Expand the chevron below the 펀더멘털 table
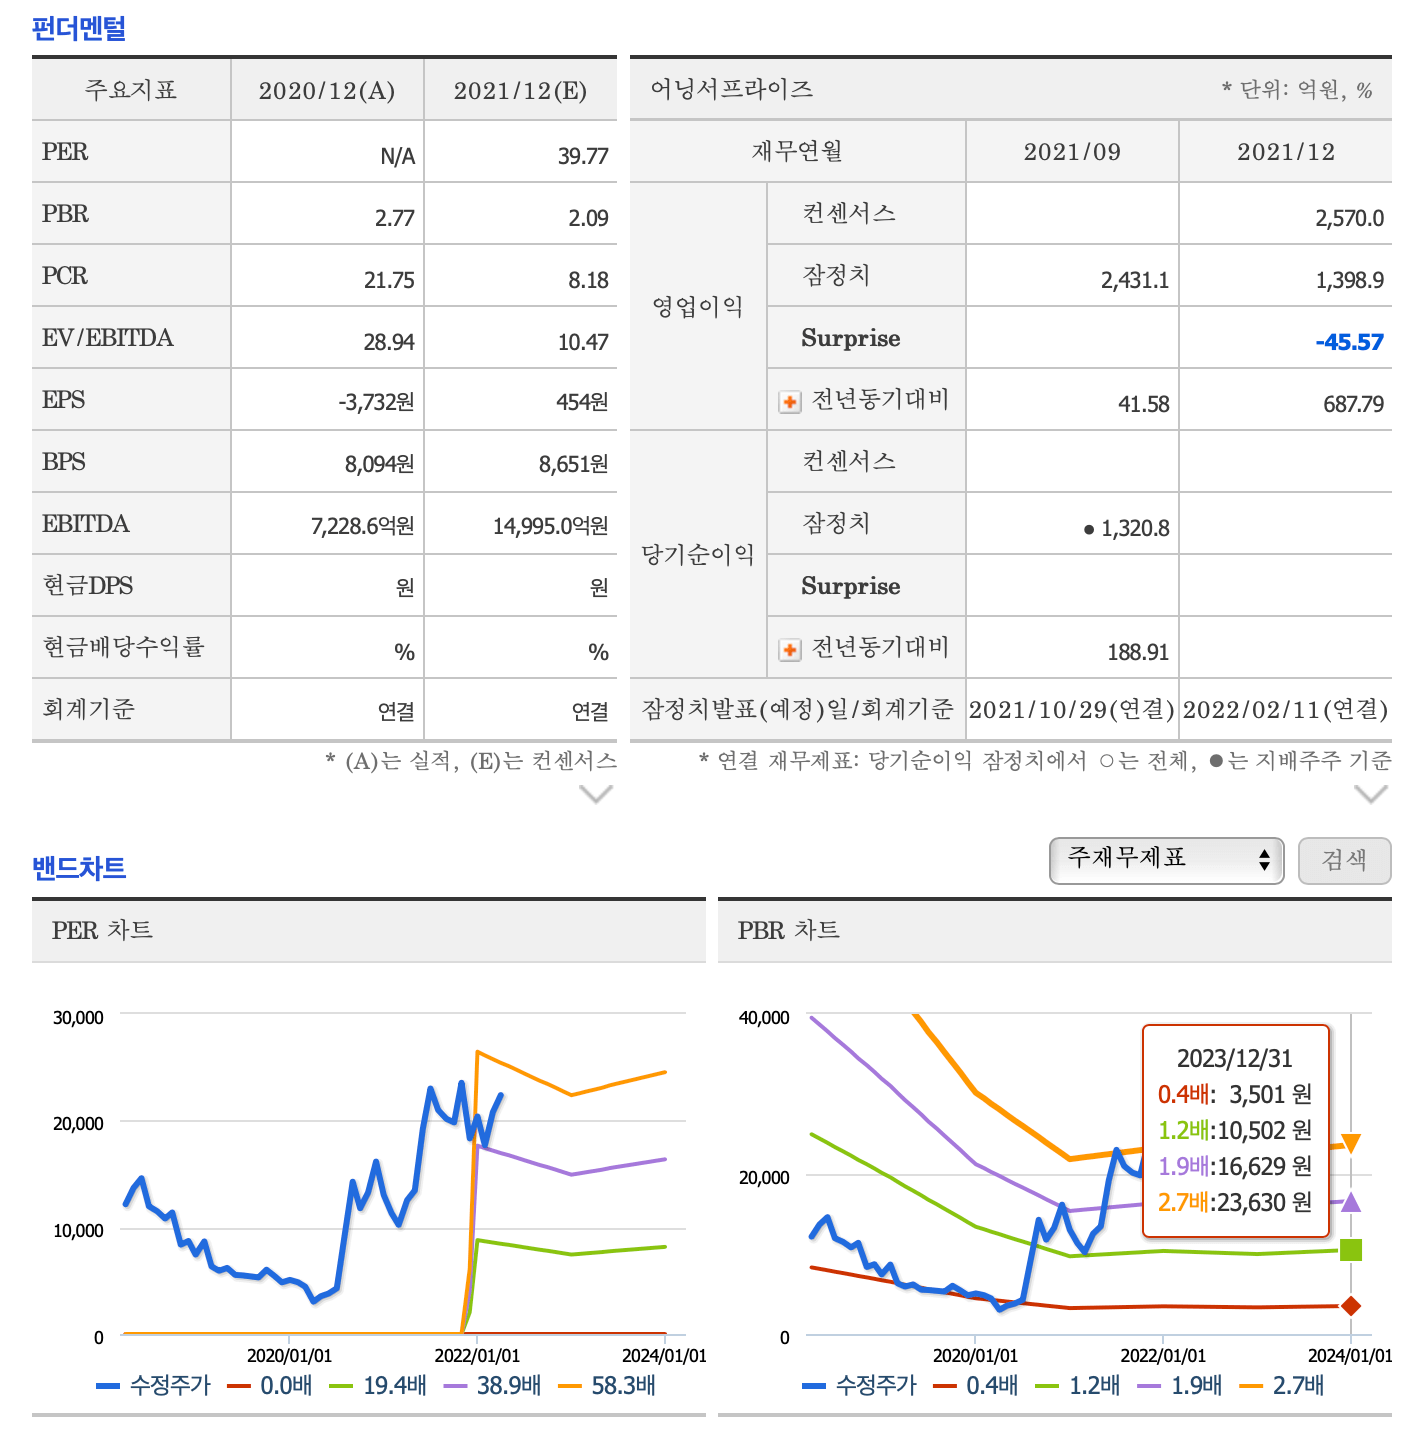 pos(597,796)
